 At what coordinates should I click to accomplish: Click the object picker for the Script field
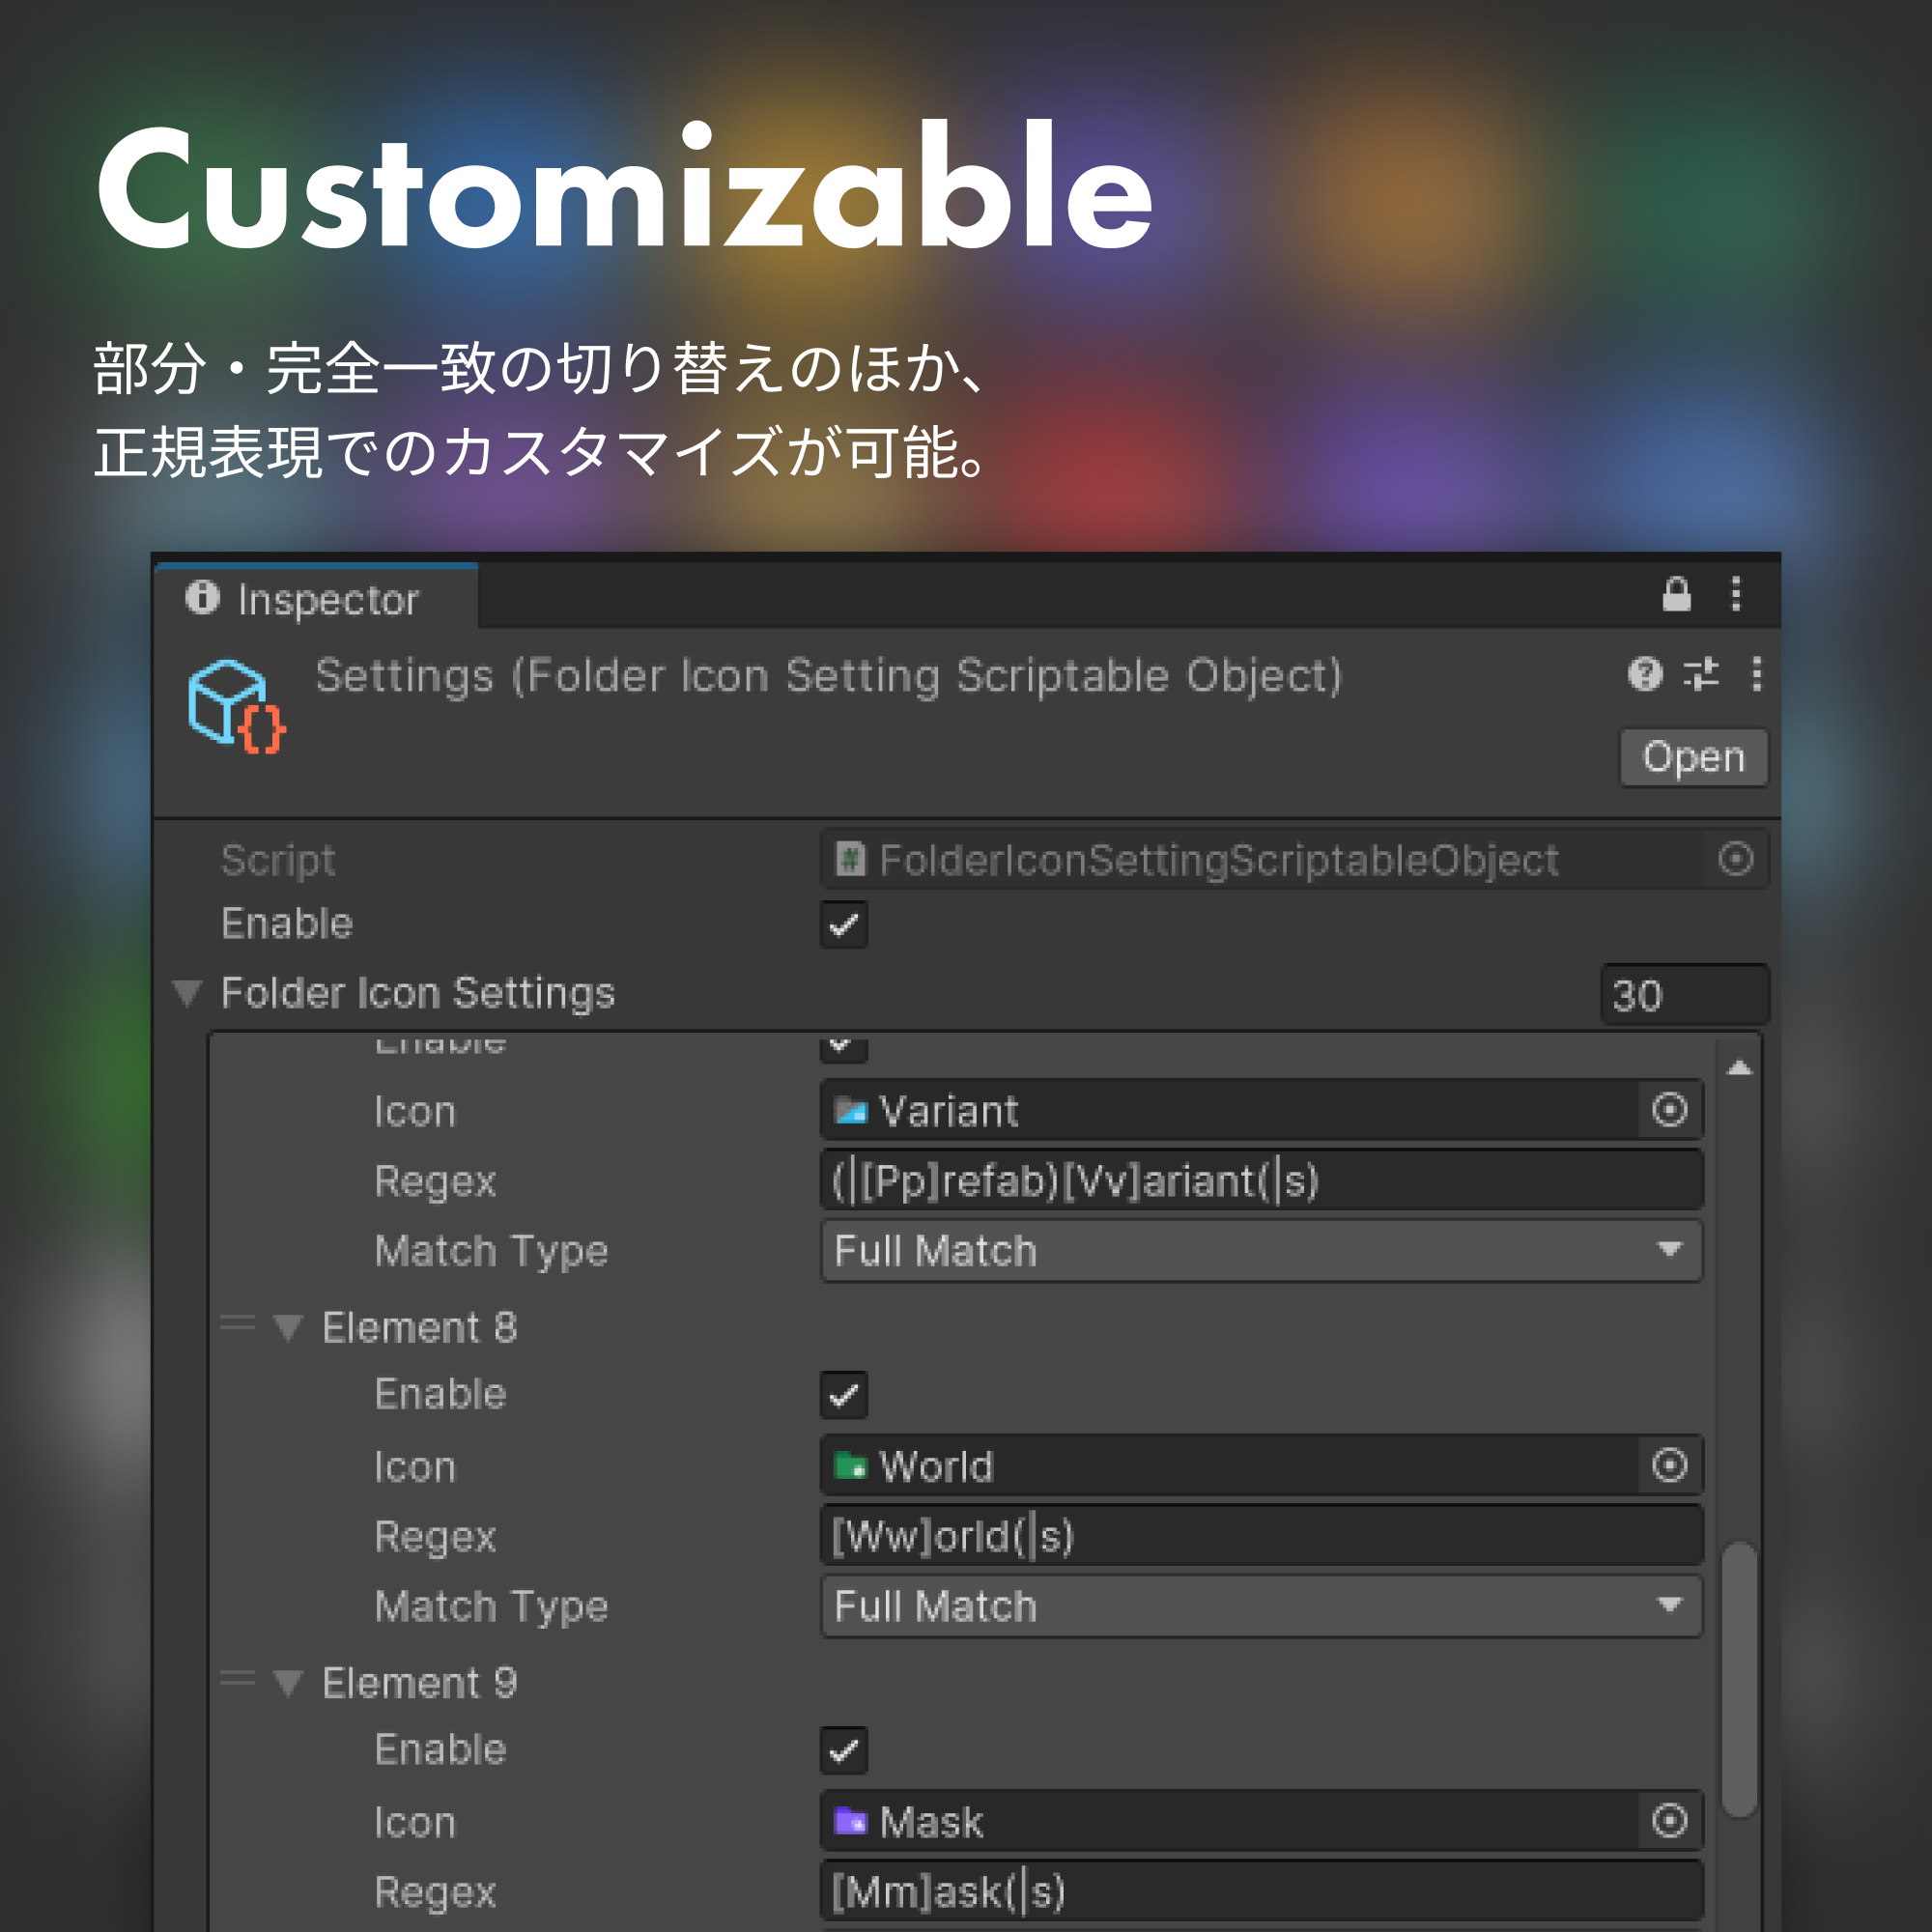(1735, 859)
